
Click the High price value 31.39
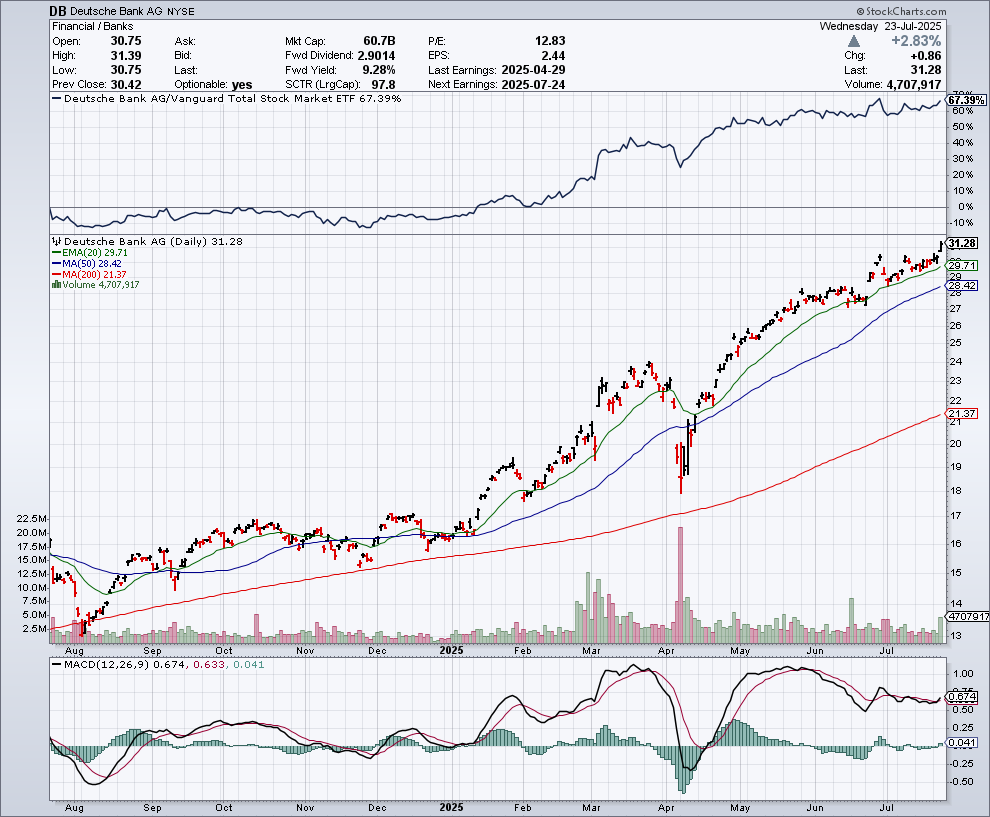pyautogui.click(x=126, y=55)
